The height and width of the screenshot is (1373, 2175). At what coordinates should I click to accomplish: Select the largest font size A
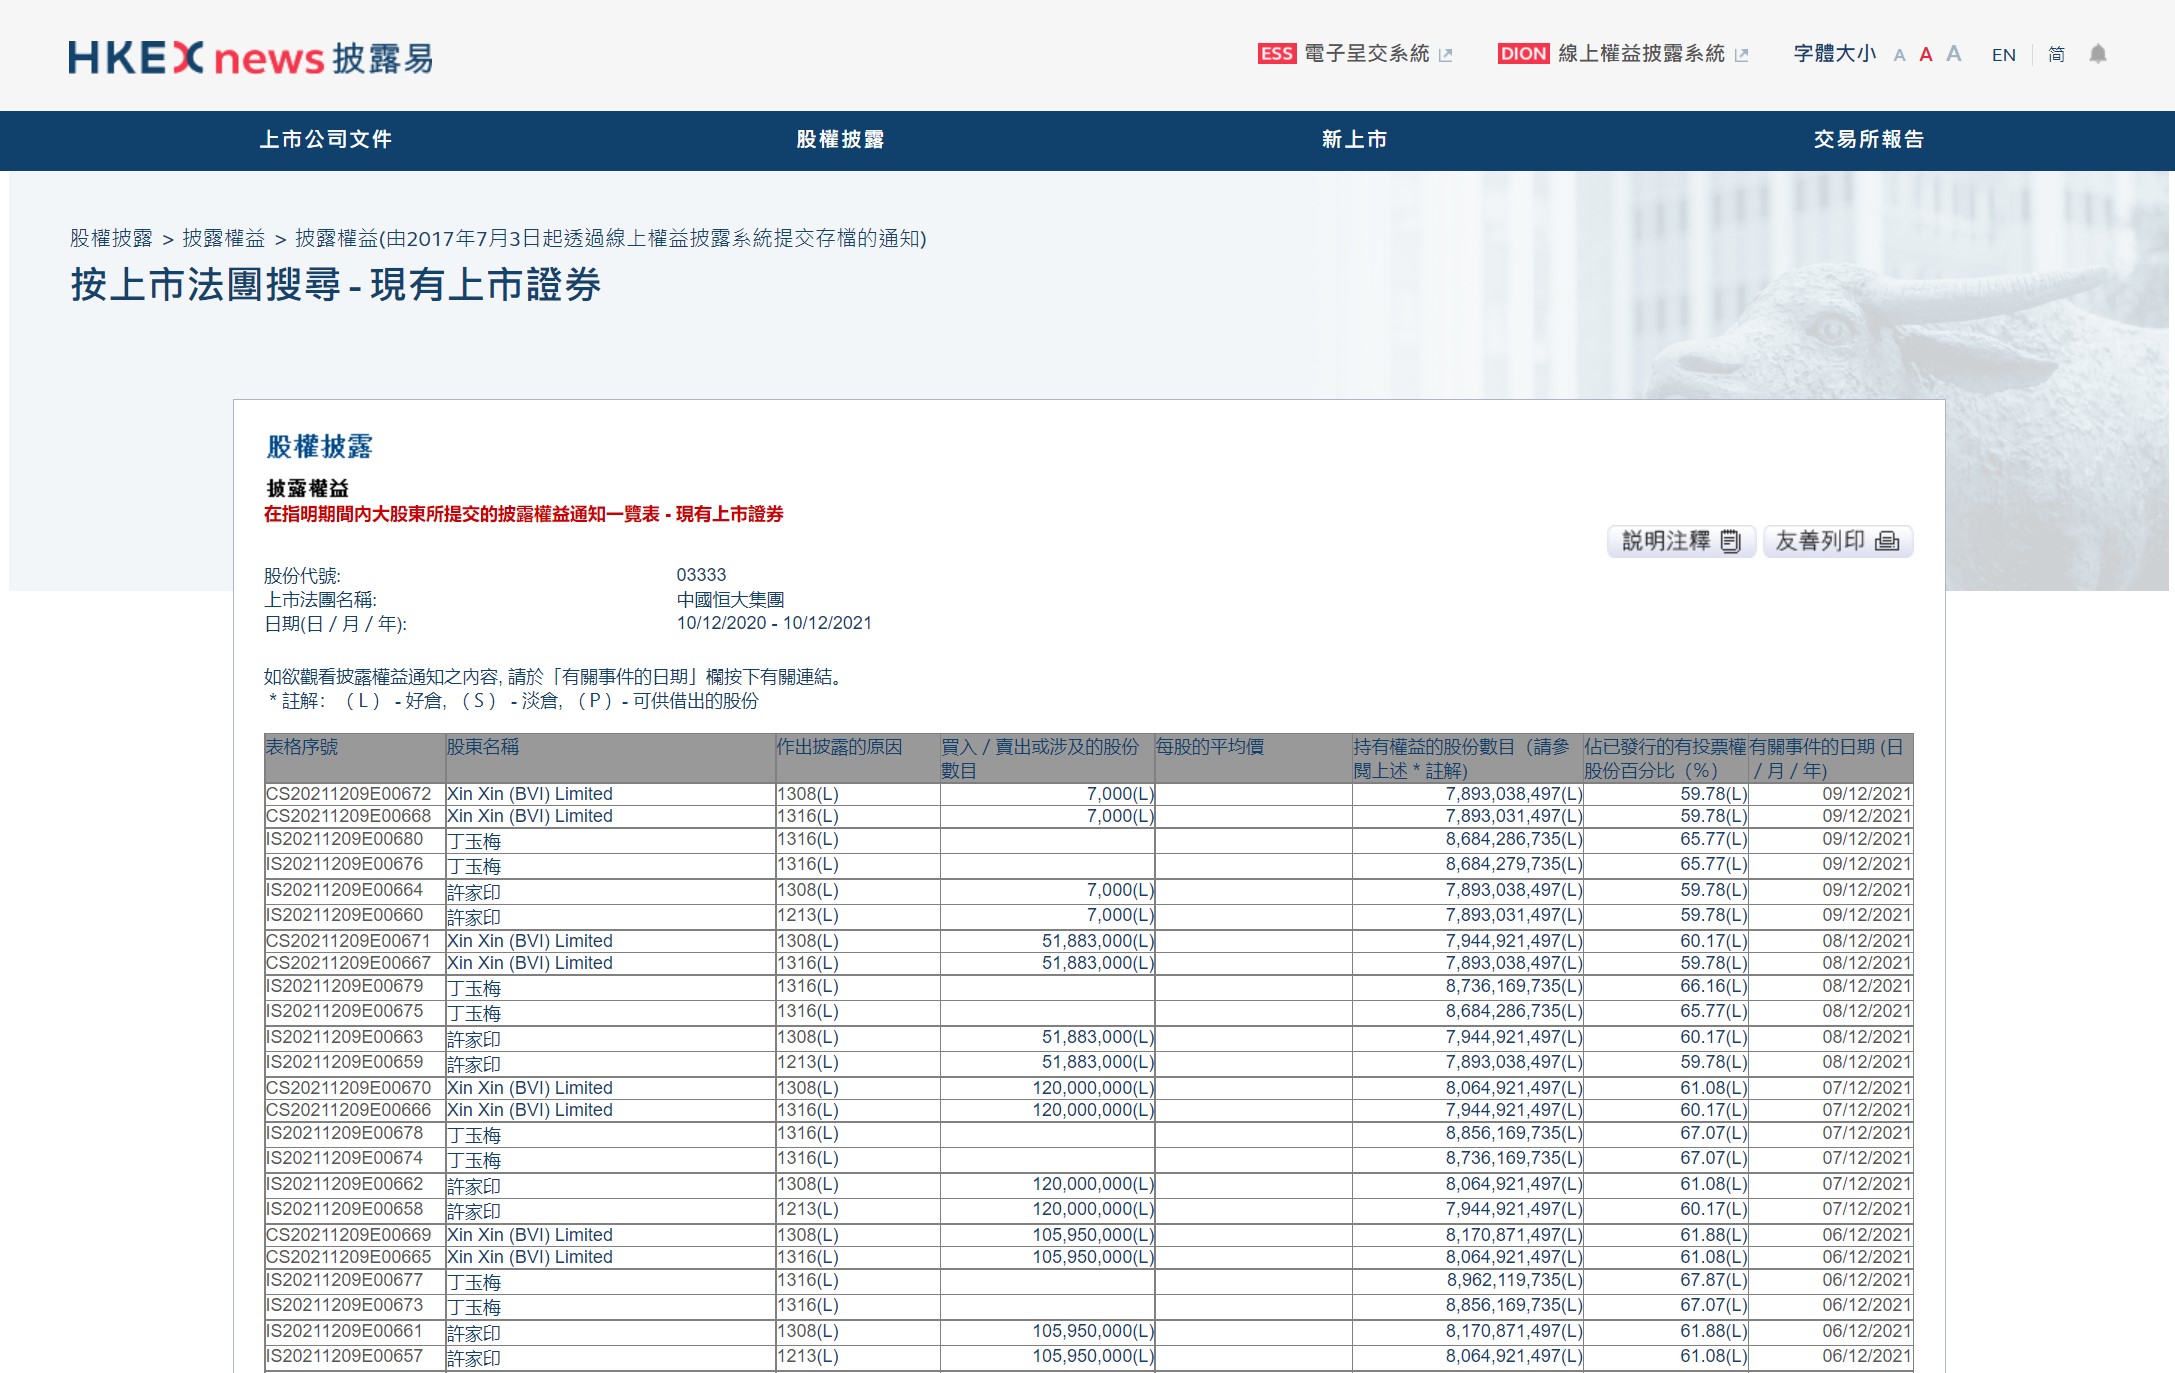[x=1953, y=54]
